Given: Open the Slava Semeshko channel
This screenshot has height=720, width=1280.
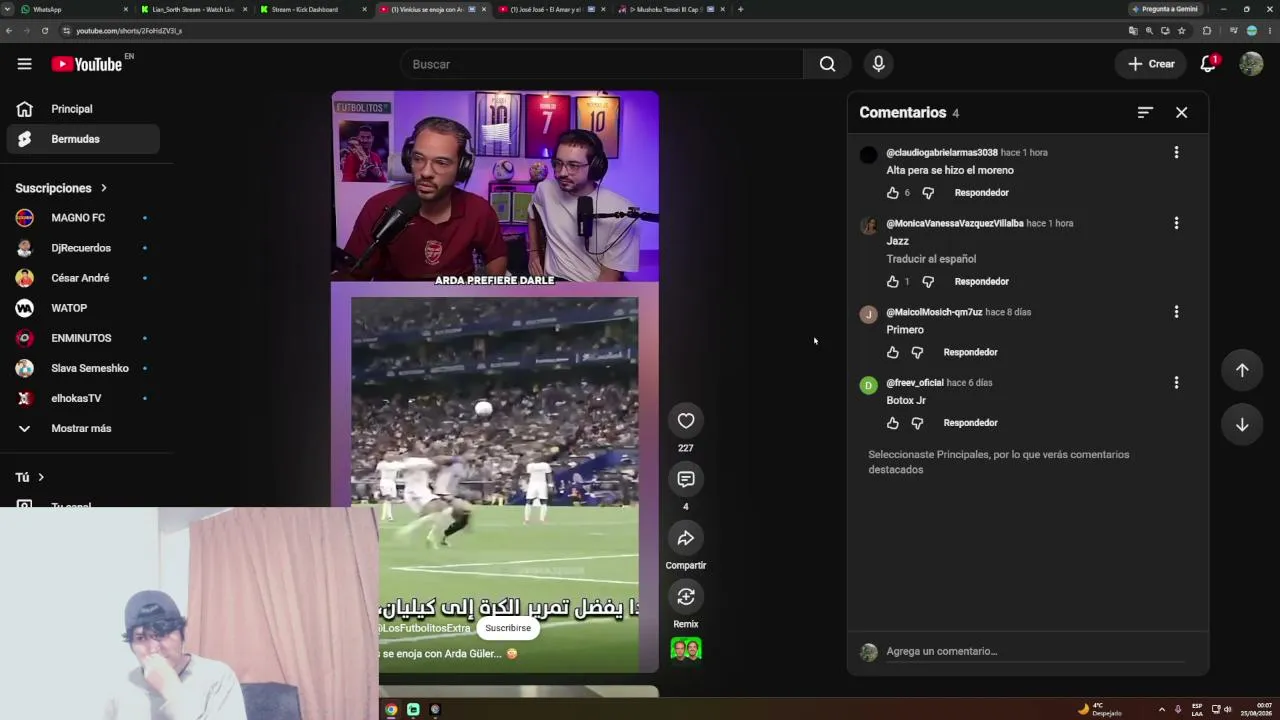Looking at the screenshot, I should pyautogui.click(x=83, y=368).
